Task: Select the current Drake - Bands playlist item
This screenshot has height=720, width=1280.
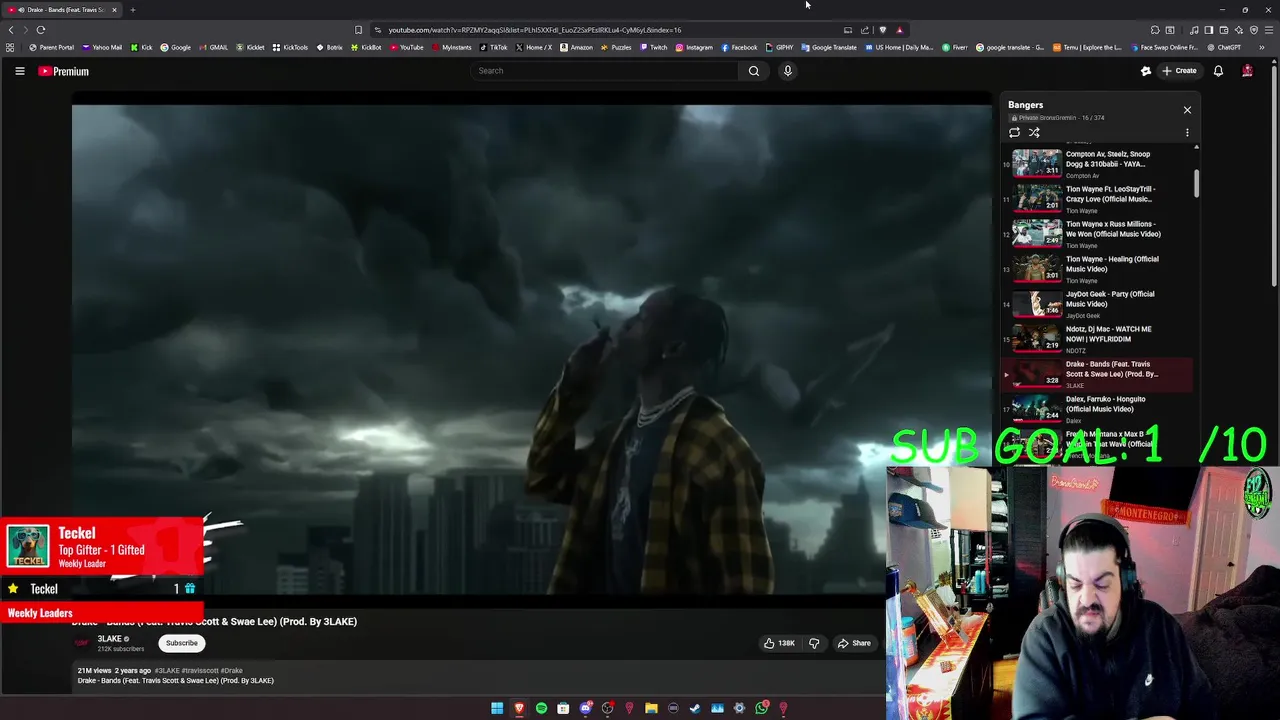Action: (x=1097, y=373)
